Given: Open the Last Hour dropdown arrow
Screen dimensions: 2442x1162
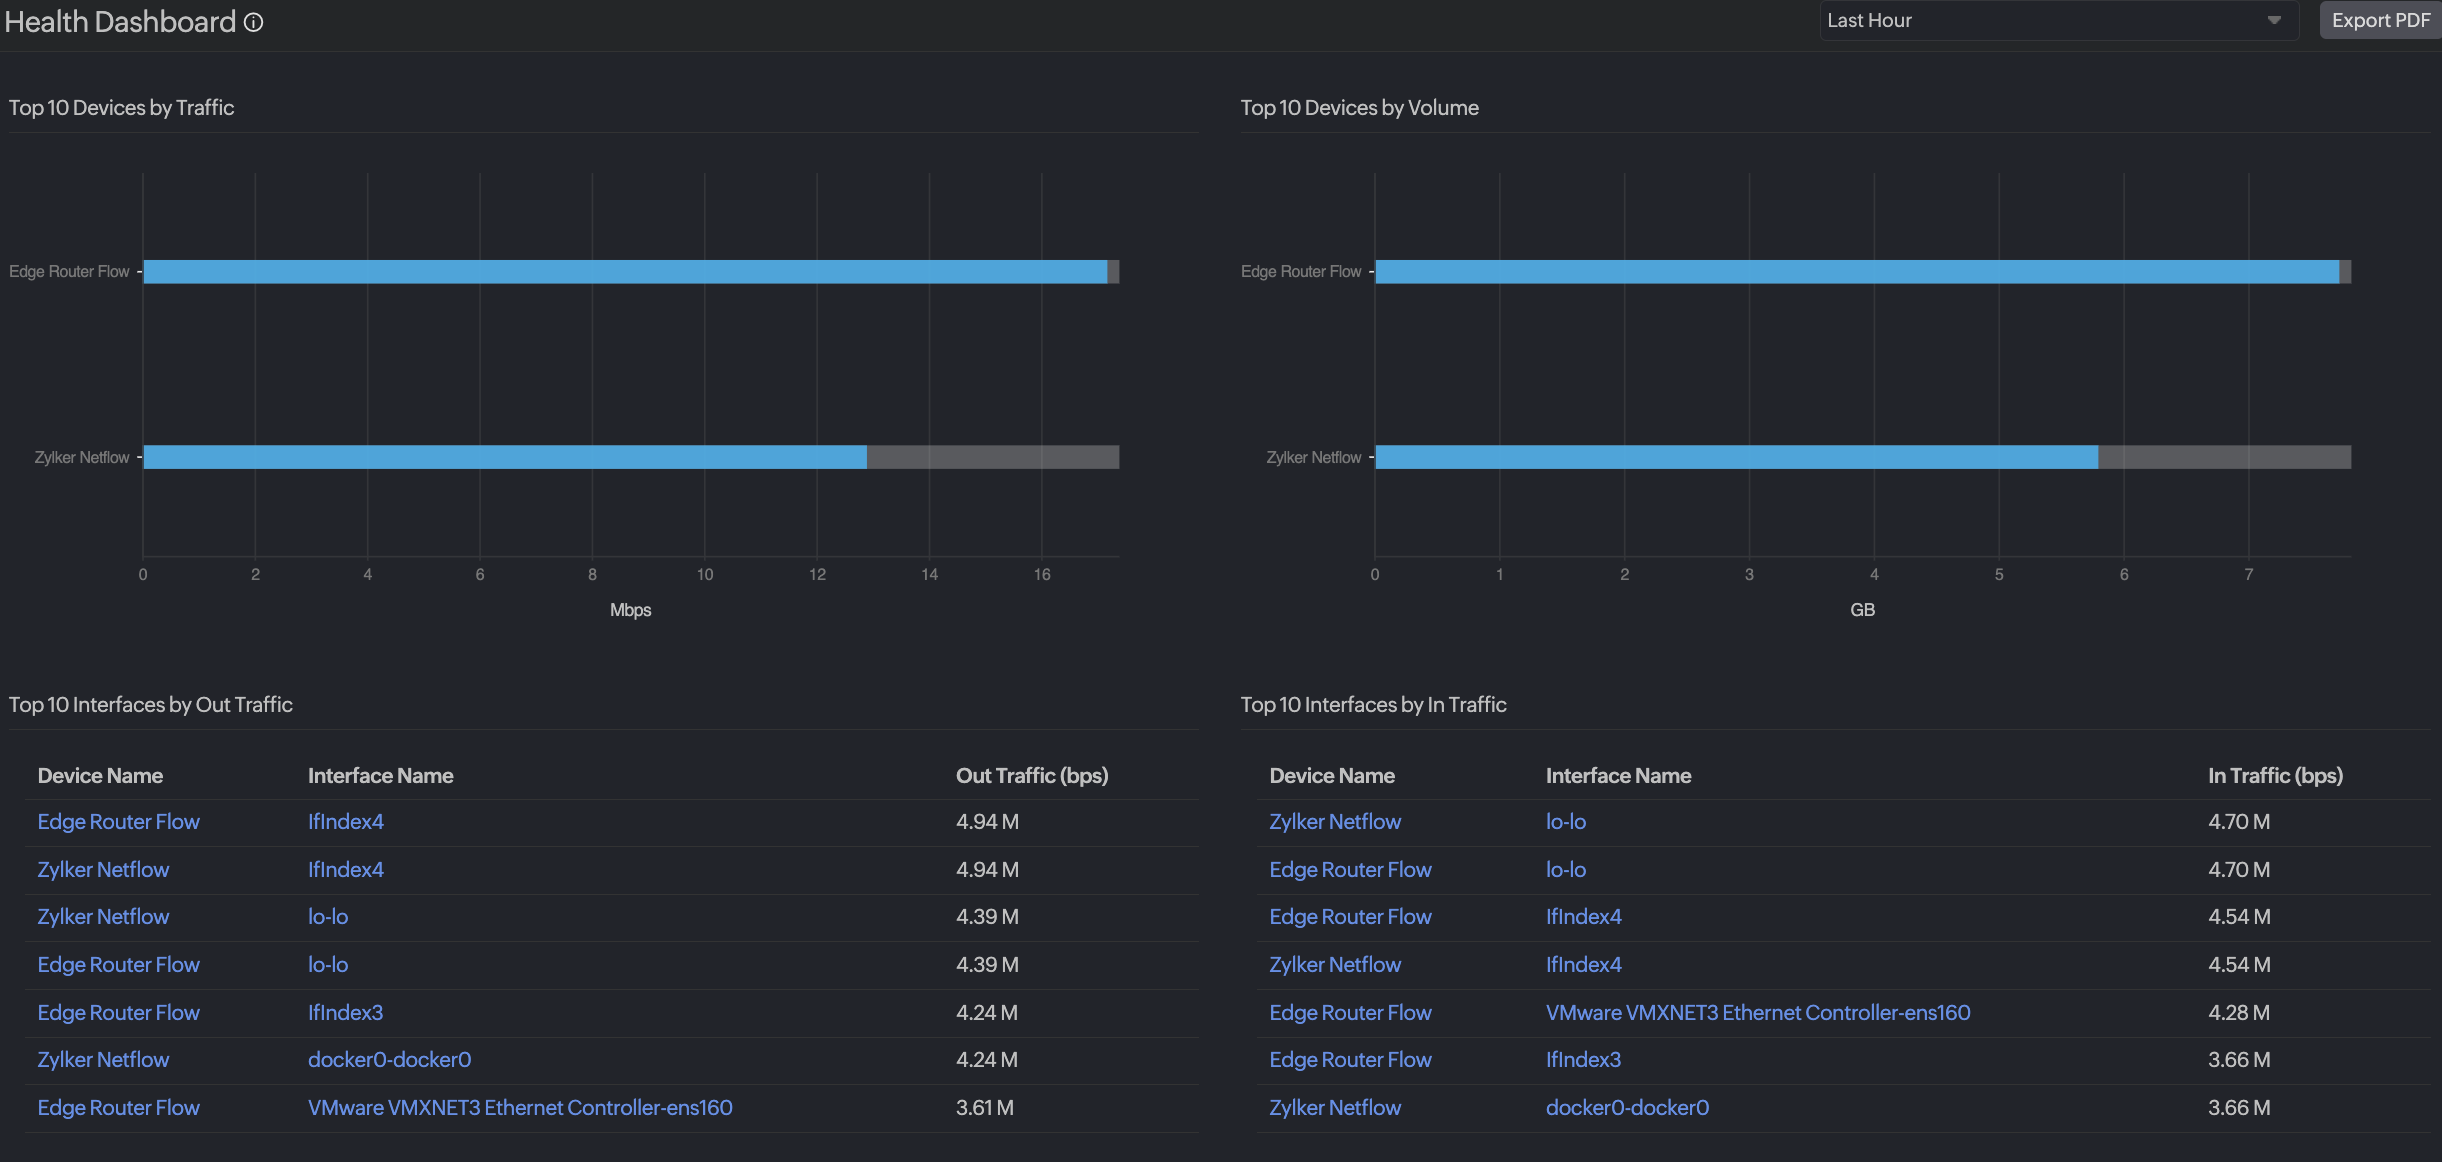Looking at the screenshot, I should pyautogui.click(x=2272, y=19).
